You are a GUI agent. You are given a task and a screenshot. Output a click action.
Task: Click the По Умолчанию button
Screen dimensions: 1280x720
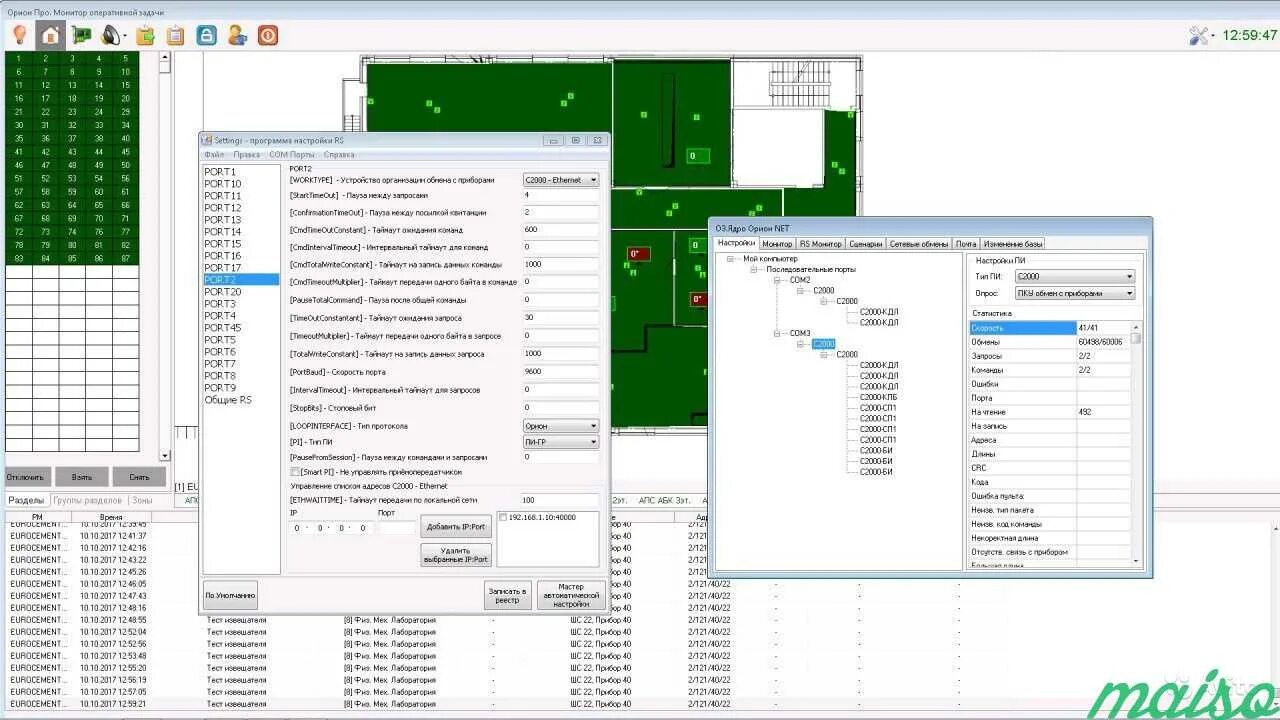click(x=230, y=595)
